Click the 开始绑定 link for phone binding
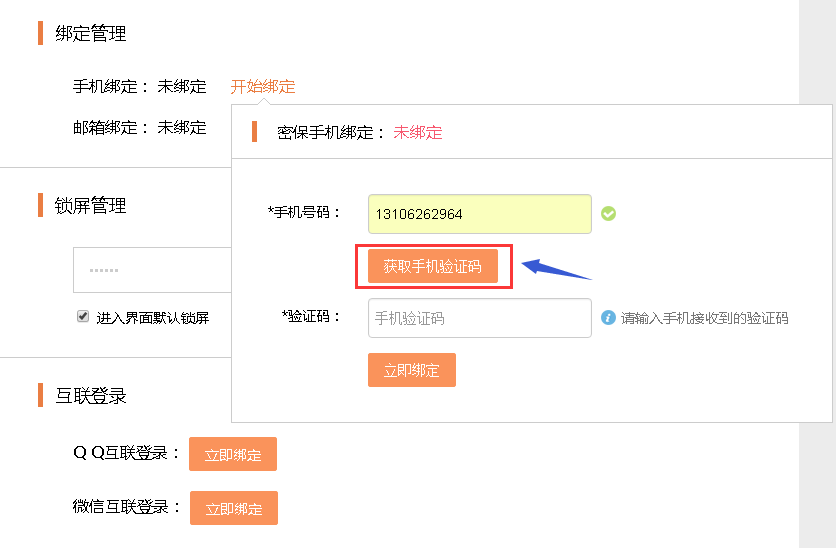836x548 pixels. click(263, 86)
